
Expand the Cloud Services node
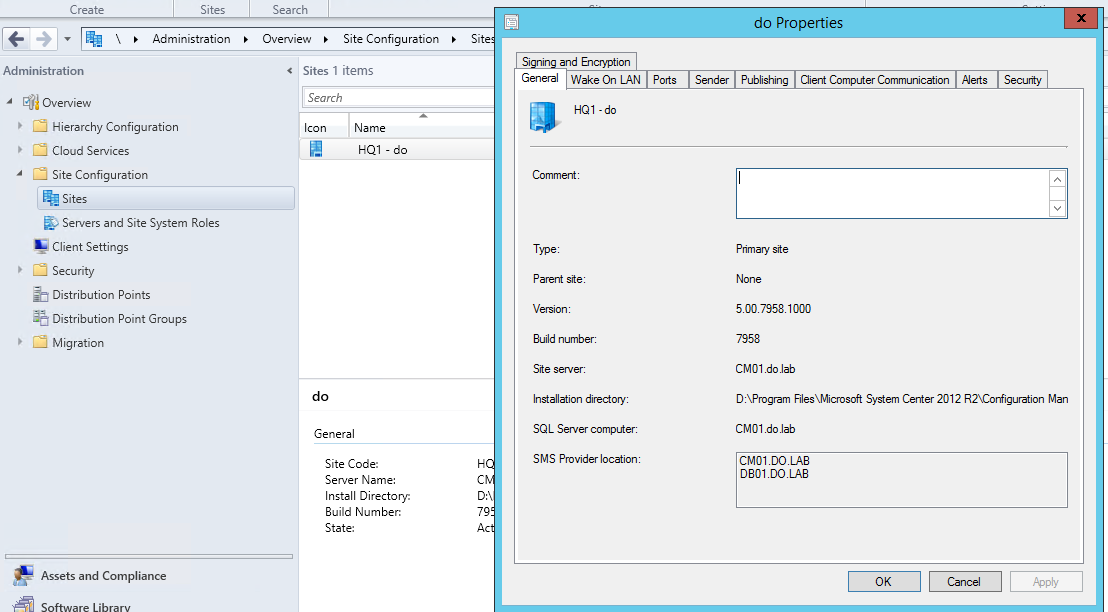coord(20,150)
